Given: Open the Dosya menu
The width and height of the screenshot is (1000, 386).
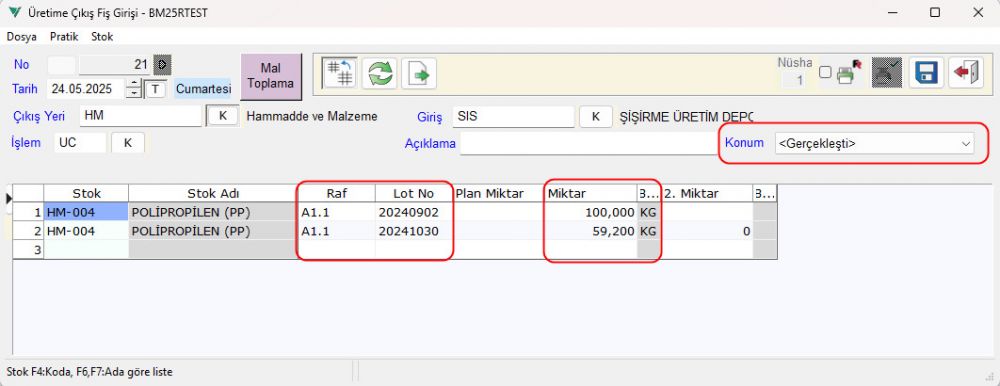Looking at the screenshot, I should coord(22,37).
